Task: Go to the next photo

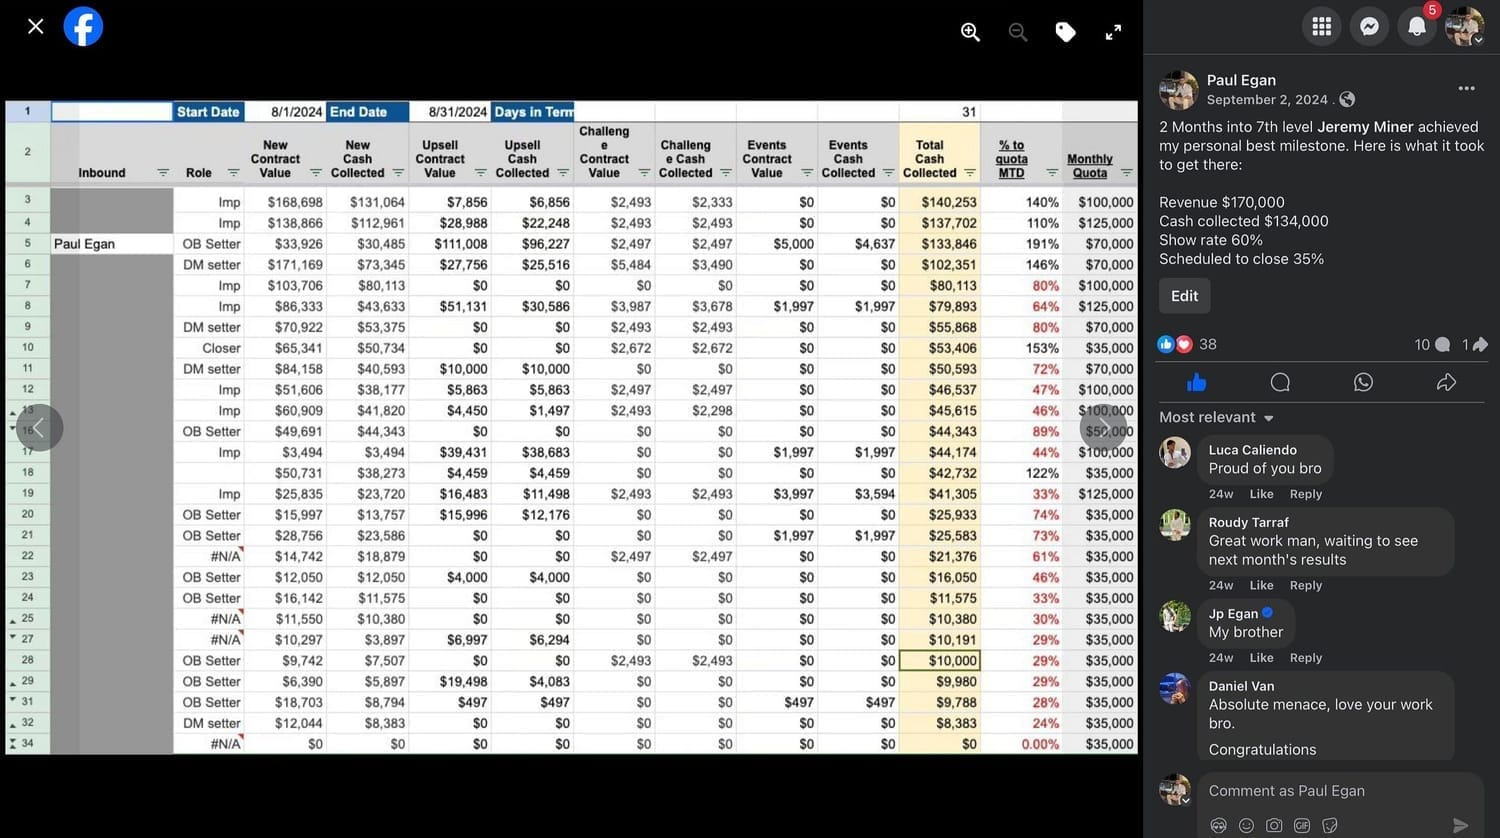Action: (x=1104, y=428)
